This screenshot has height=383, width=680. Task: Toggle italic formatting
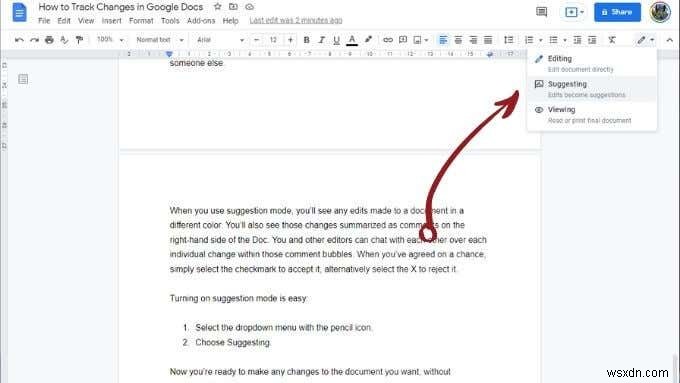tap(321, 40)
